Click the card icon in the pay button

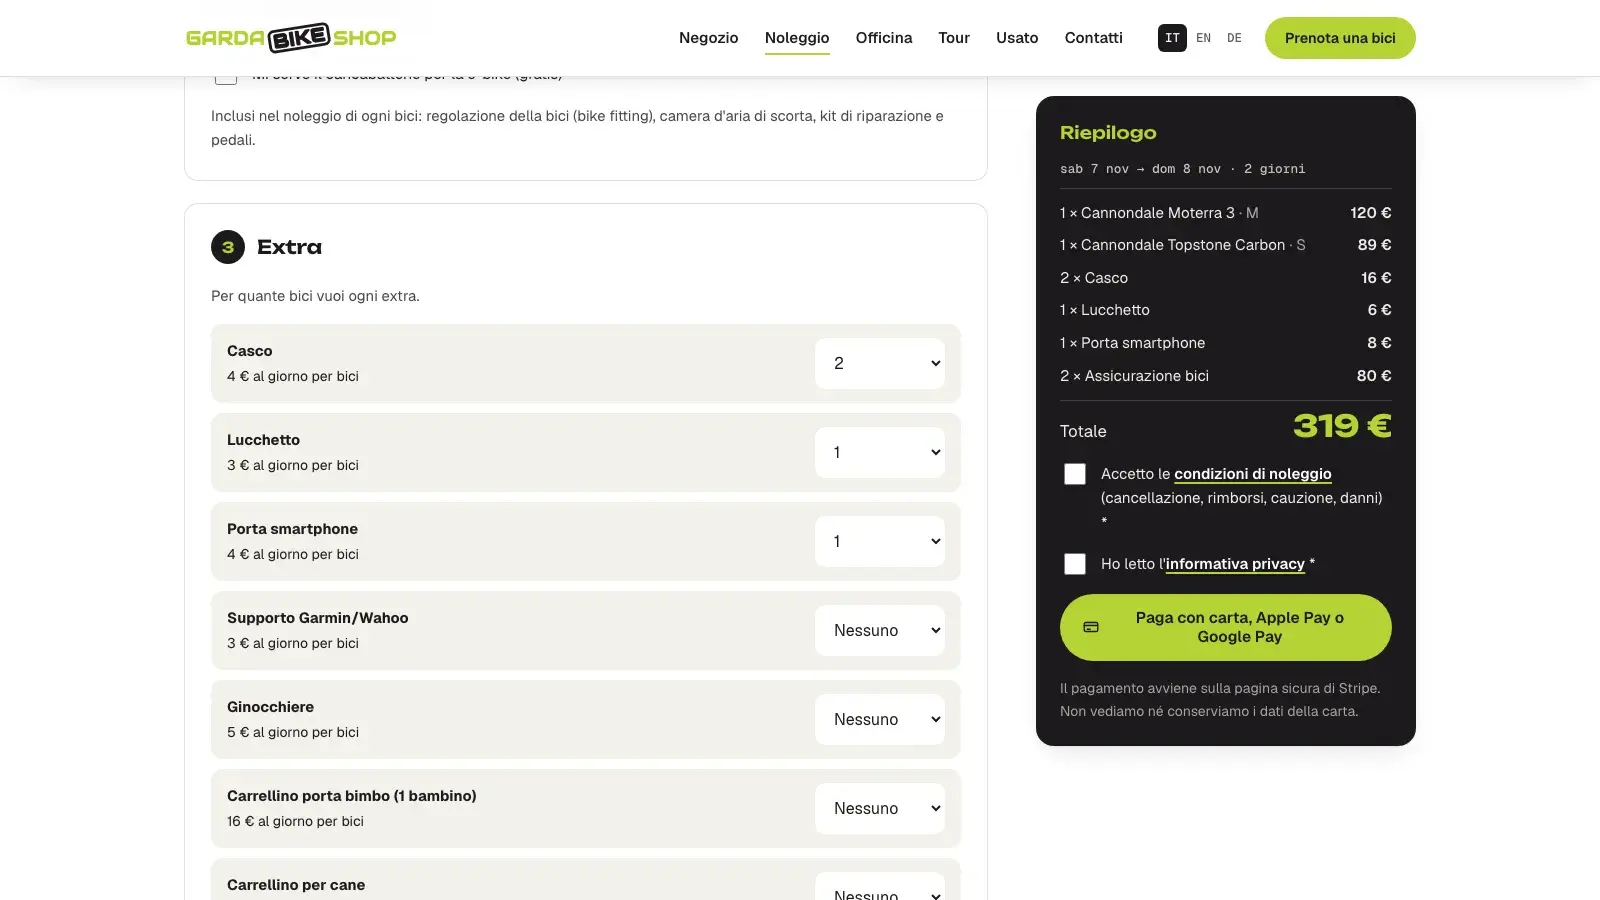(x=1091, y=627)
